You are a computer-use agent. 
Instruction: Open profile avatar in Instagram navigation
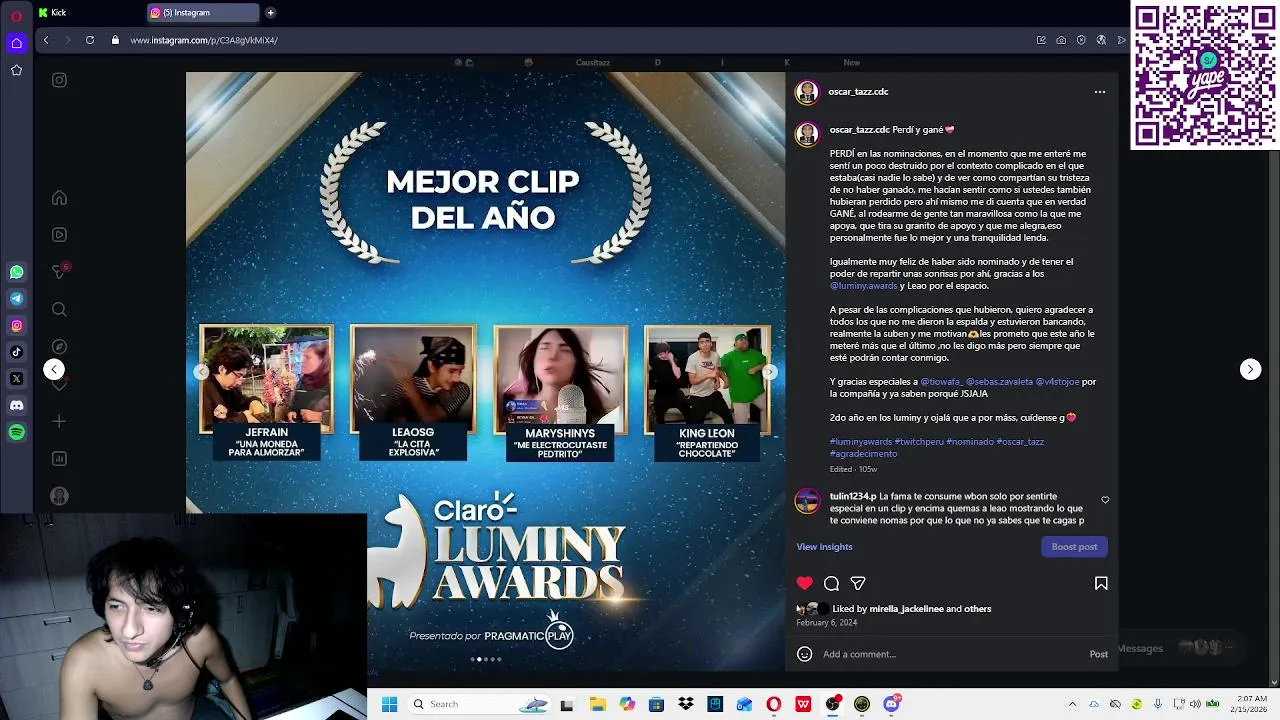click(x=59, y=496)
